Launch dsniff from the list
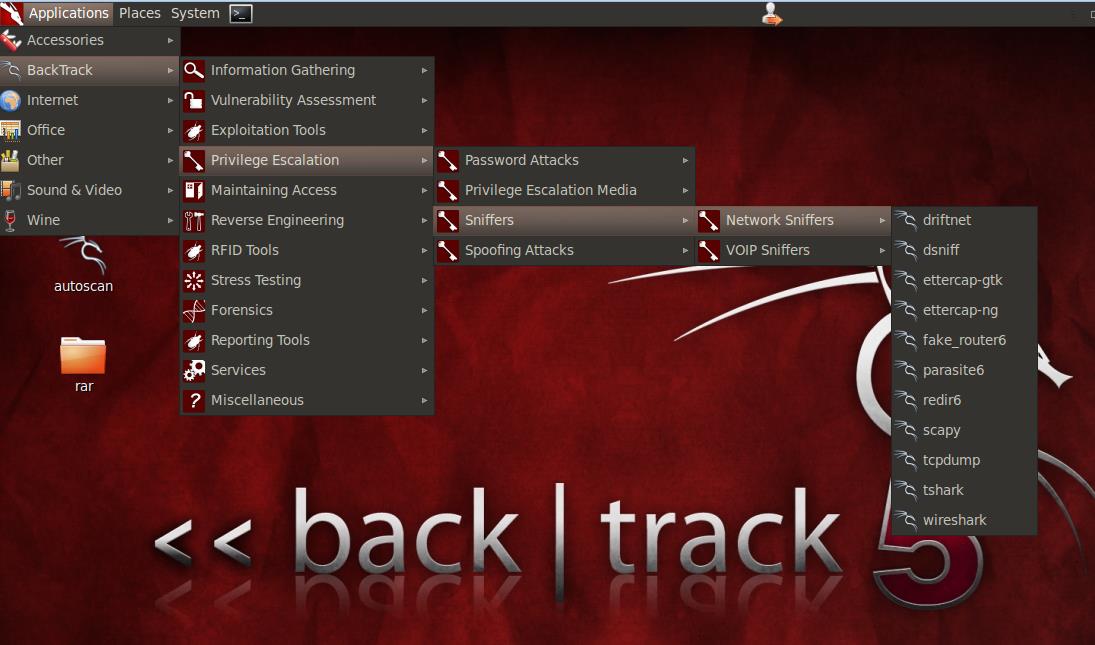Screen dimensions: 1095x645 coord(964,251)
